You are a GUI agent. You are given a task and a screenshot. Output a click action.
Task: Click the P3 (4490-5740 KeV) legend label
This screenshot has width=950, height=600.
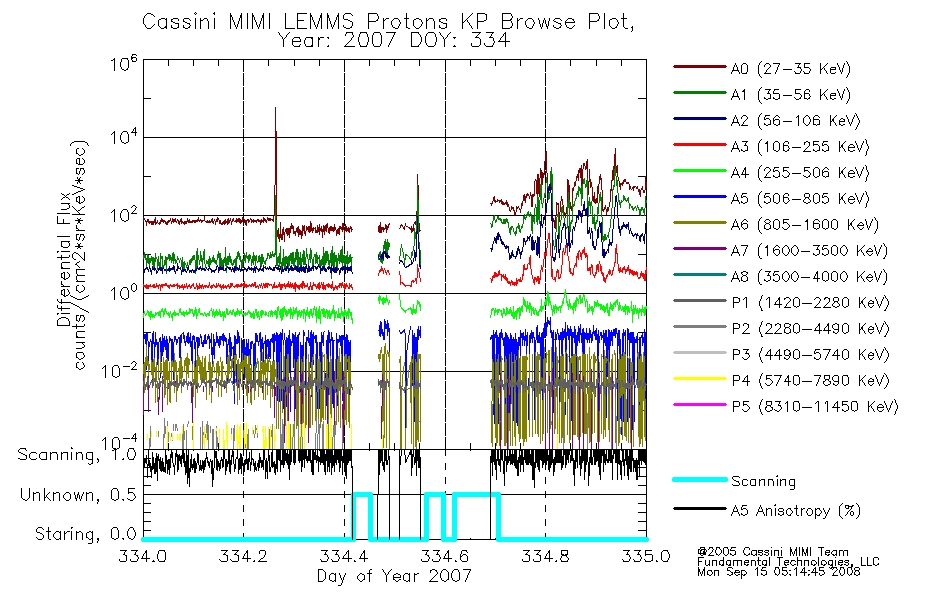810,355
